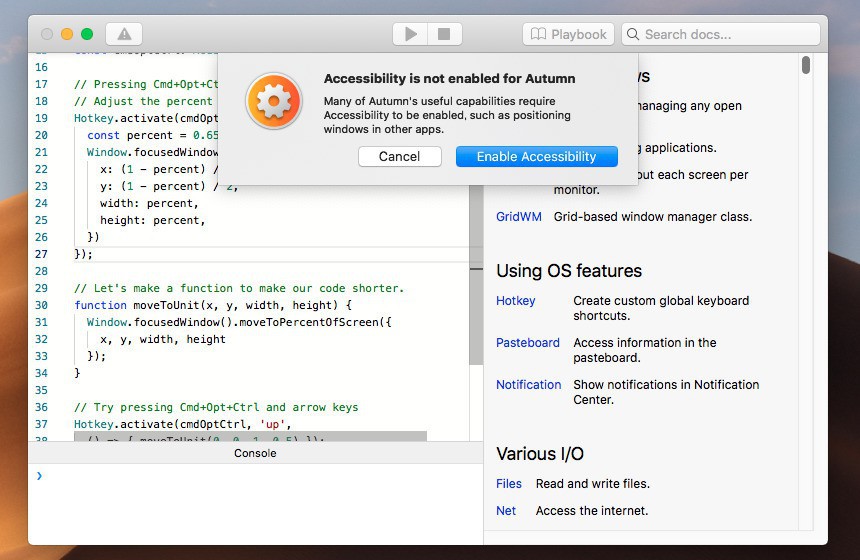Select the Pasteboard docs link

[528, 343]
